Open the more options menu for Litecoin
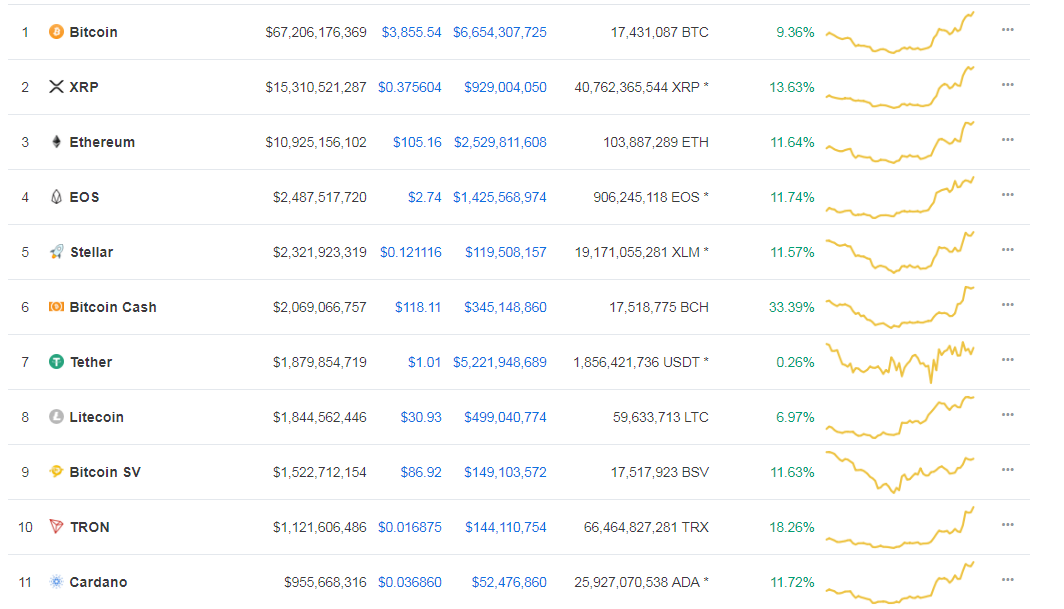 pyautogui.click(x=1008, y=415)
